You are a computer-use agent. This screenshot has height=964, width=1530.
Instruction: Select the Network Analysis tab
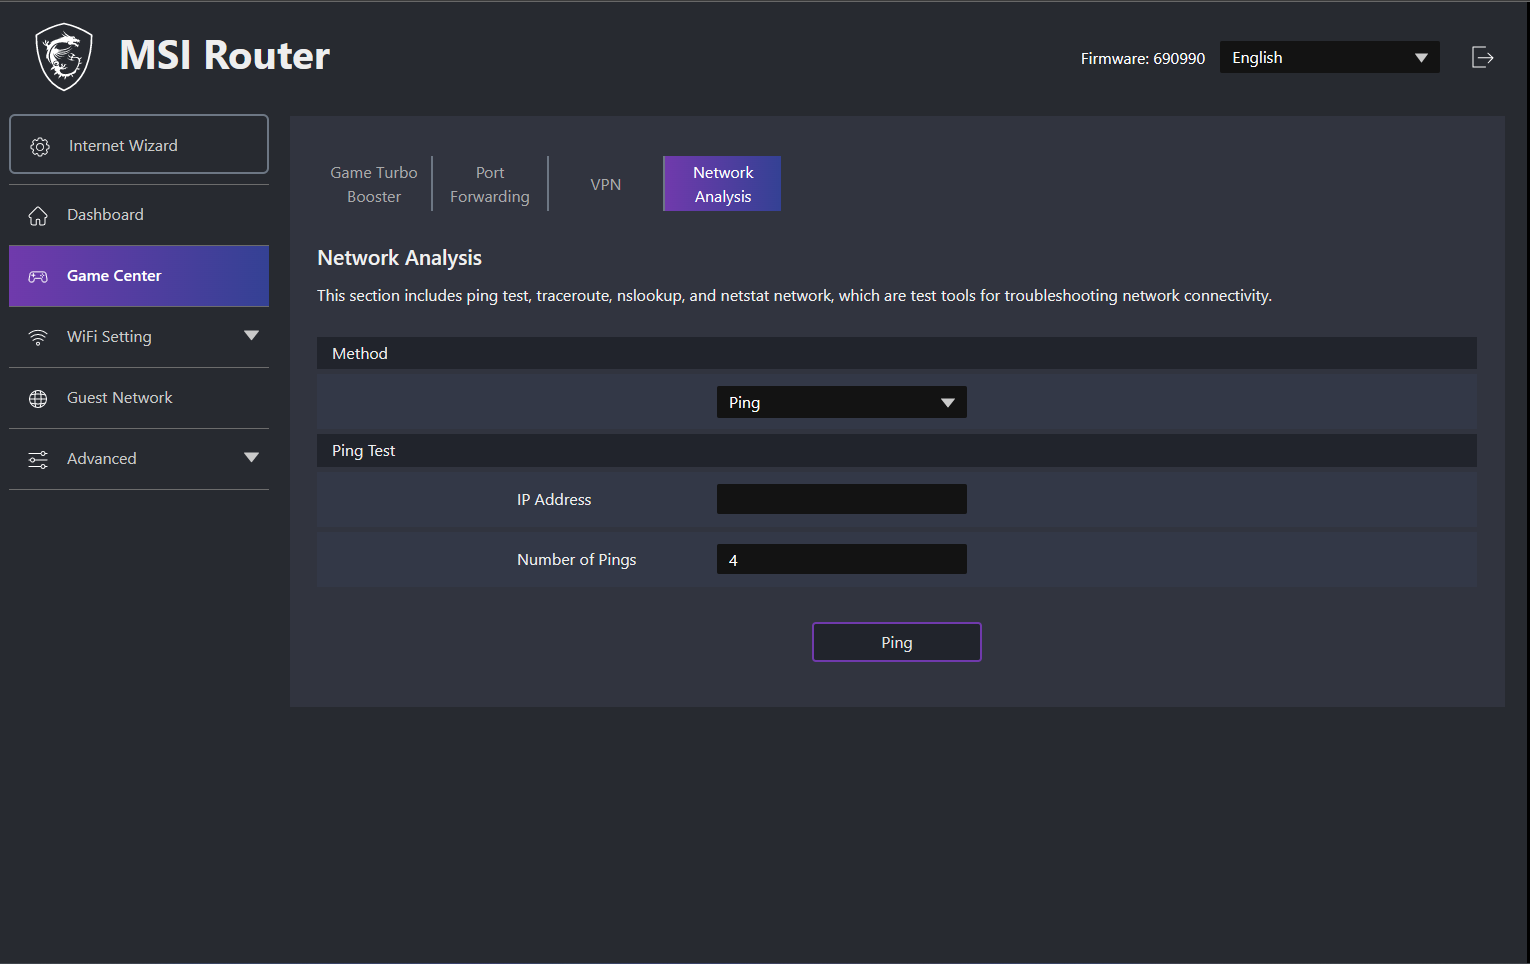[x=723, y=185]
